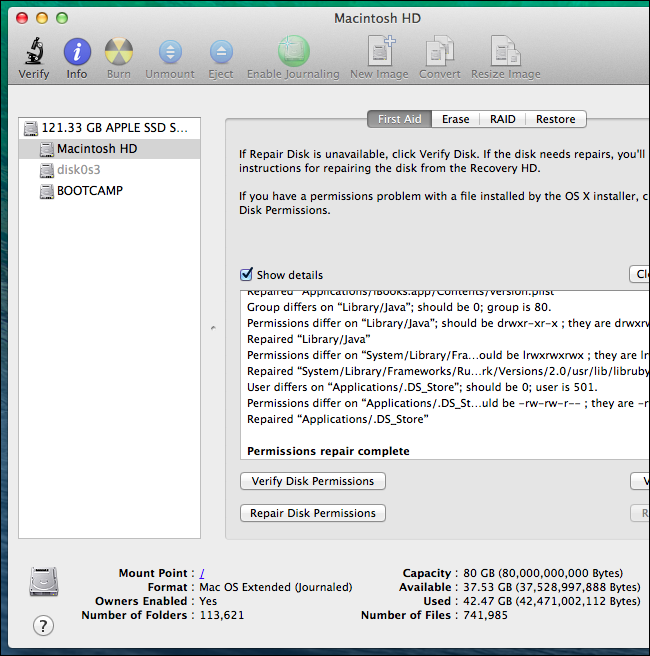
Task: Click the splitter handle between sidebar and panel
Action: coord(213,328)
